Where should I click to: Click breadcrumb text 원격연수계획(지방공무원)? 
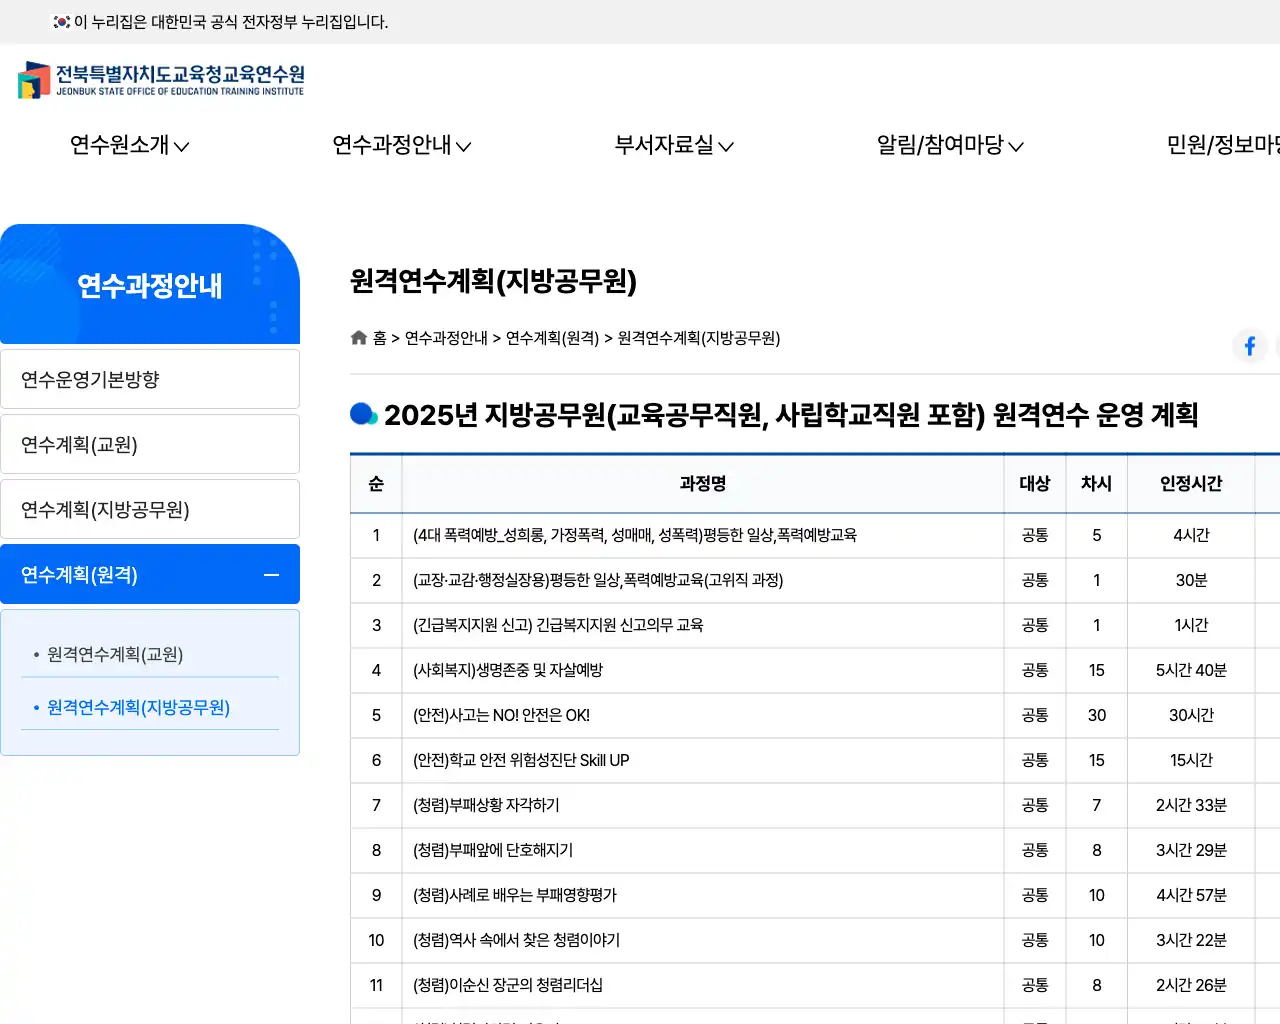[699, 338]
